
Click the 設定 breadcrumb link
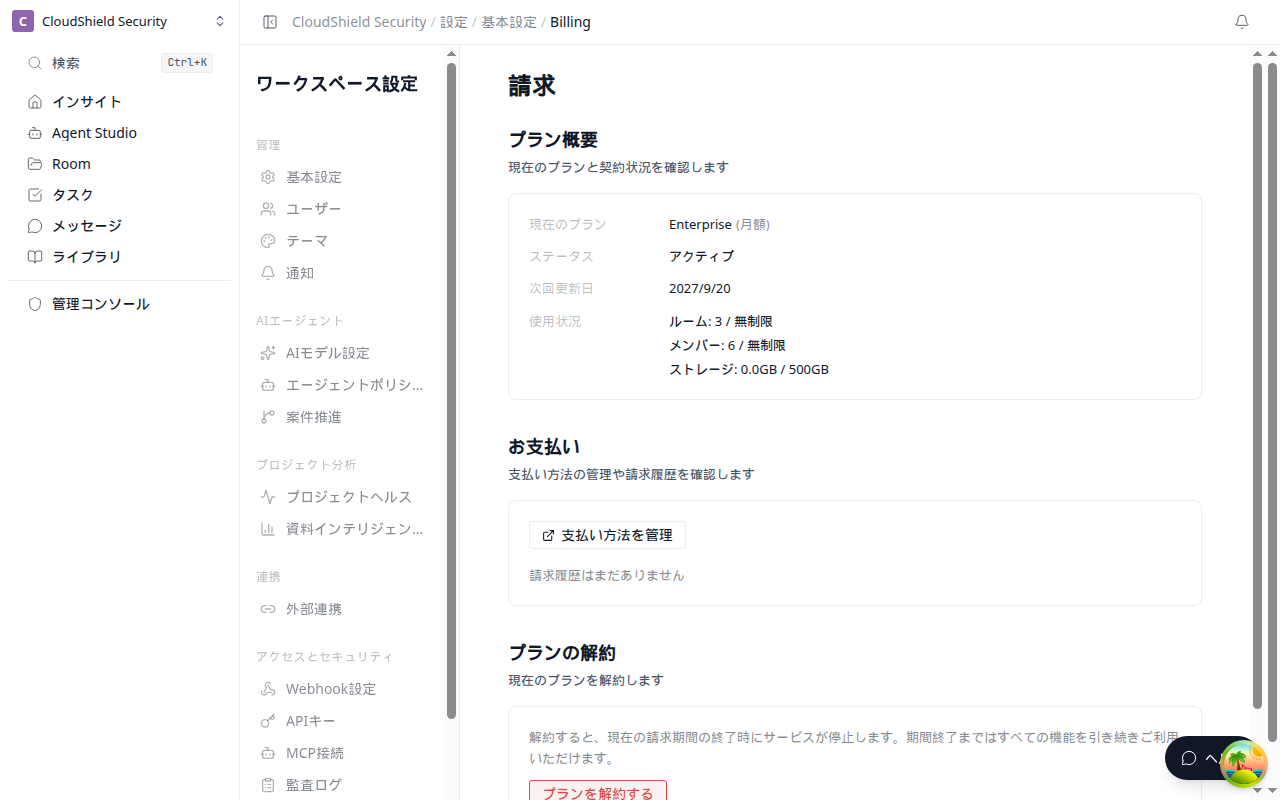[x=454, y=22]
